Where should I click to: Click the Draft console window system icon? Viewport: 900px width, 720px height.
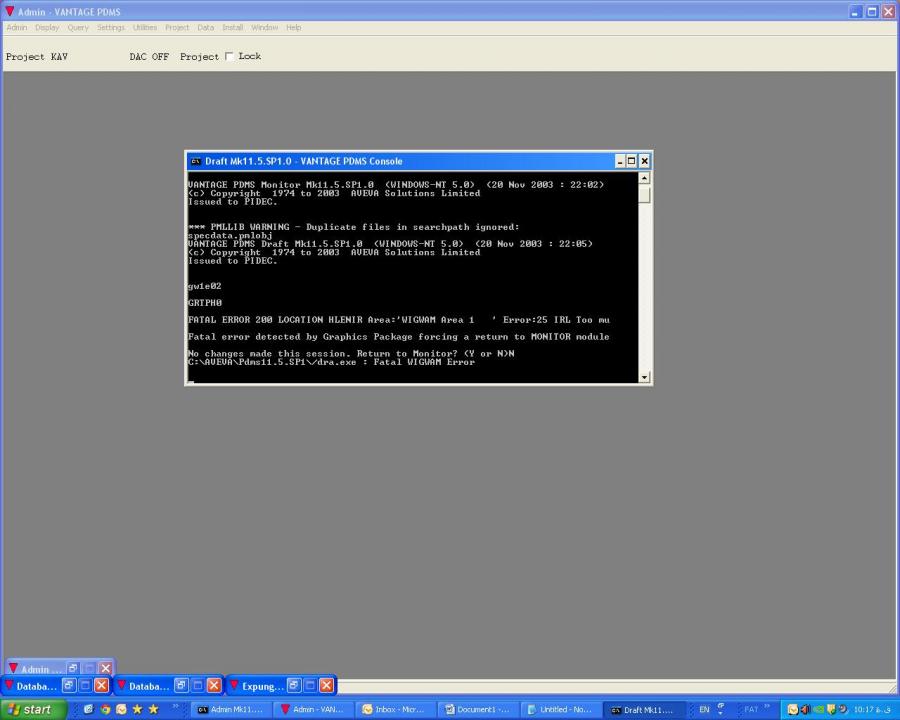(x=196, y=161)
